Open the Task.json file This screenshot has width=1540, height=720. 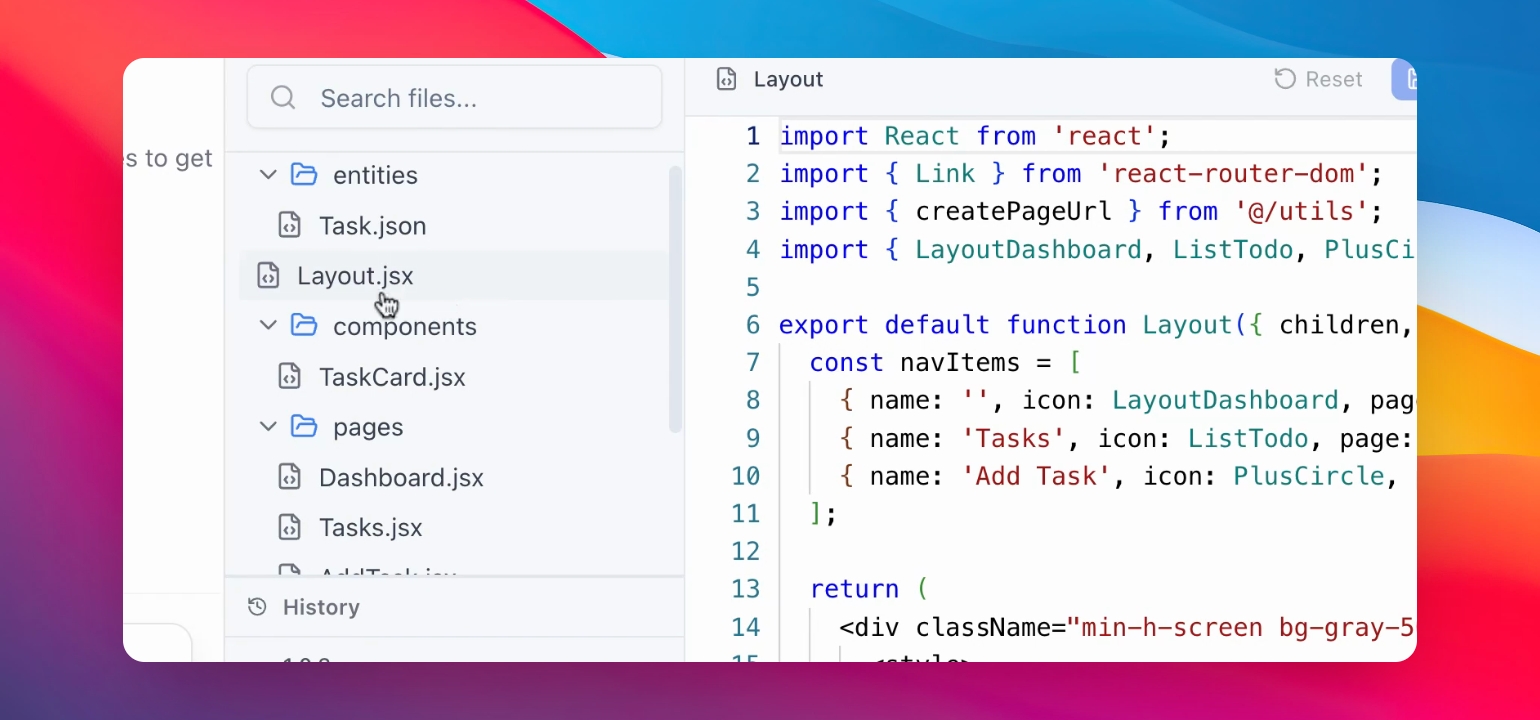[x=373, y=226]
